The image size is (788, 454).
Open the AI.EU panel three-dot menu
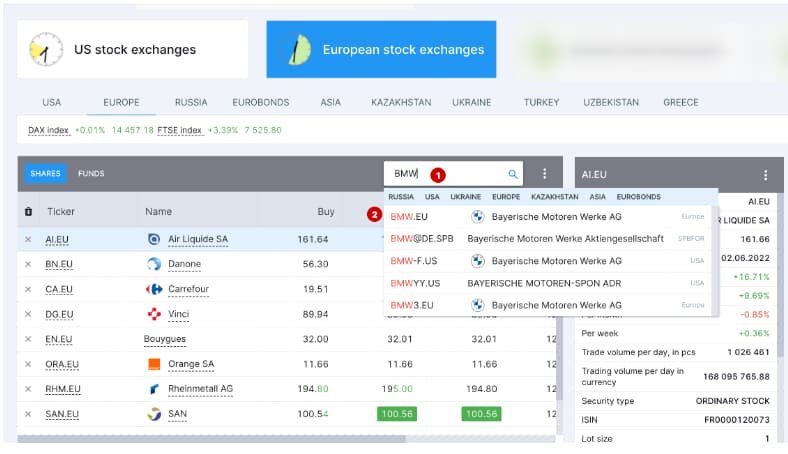(x=765, y=175)
